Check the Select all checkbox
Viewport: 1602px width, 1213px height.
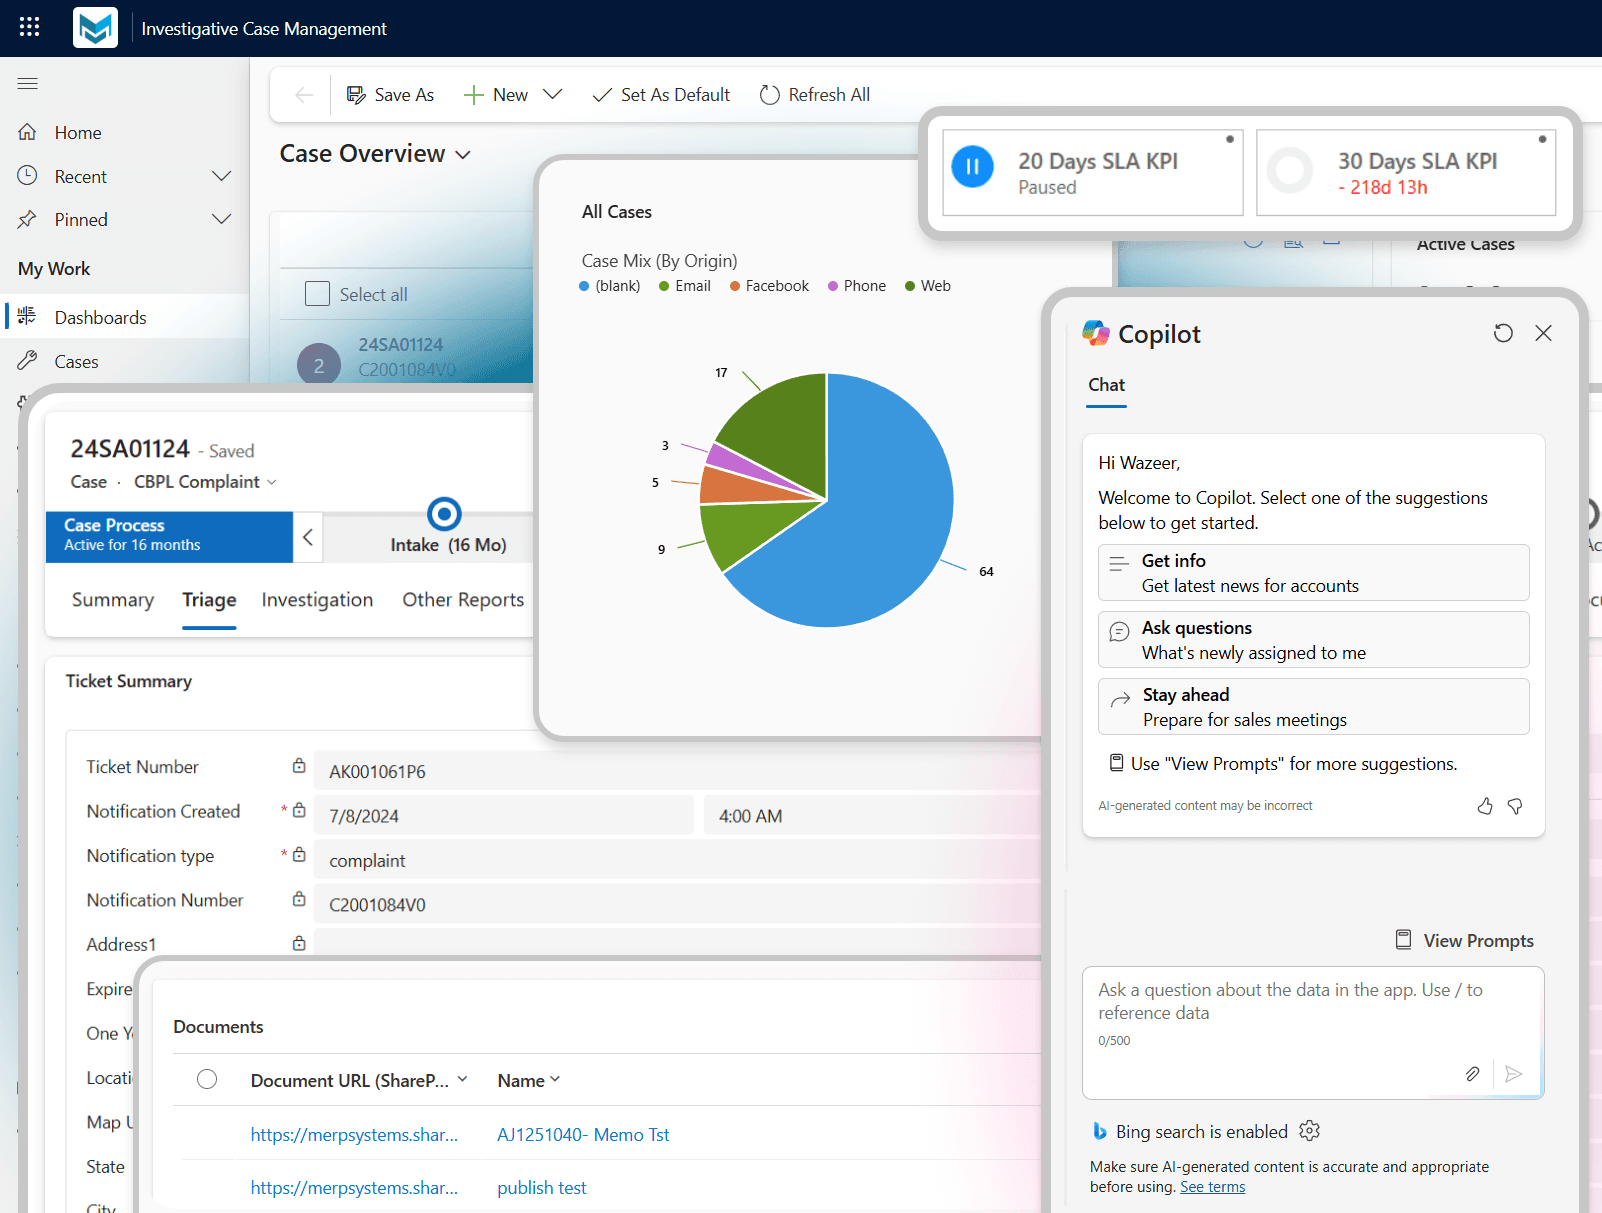317,294
